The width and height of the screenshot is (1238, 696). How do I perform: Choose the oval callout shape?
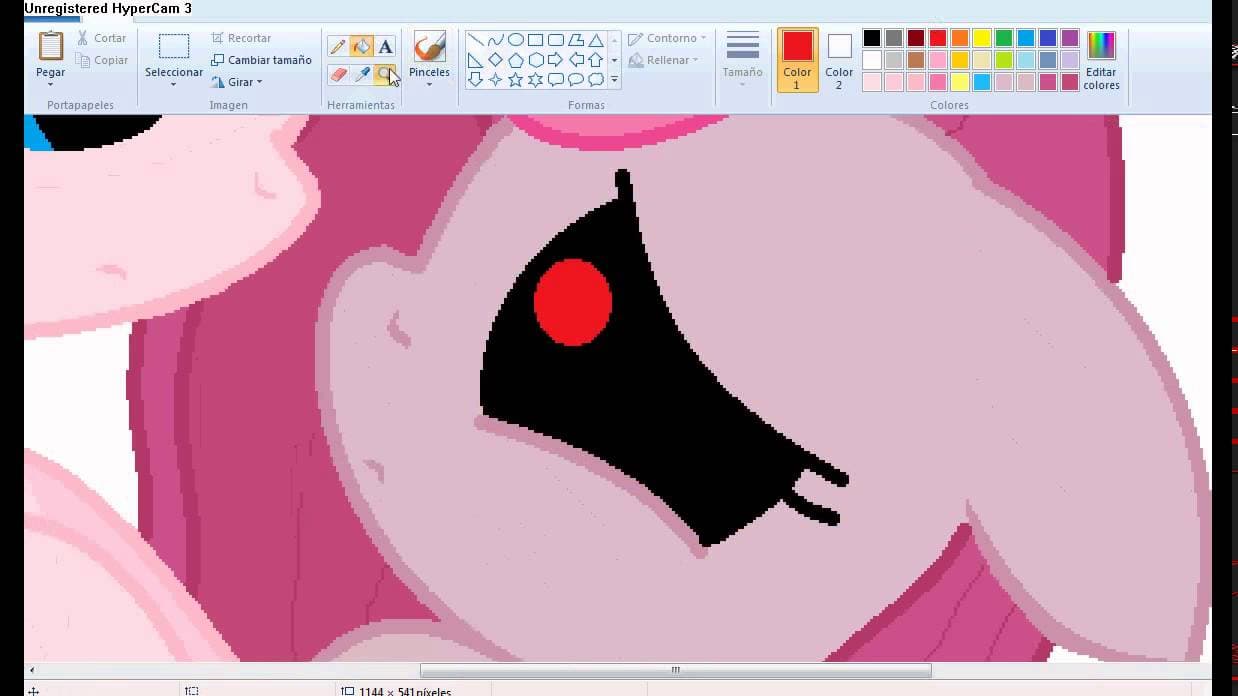tap(576, 79)
